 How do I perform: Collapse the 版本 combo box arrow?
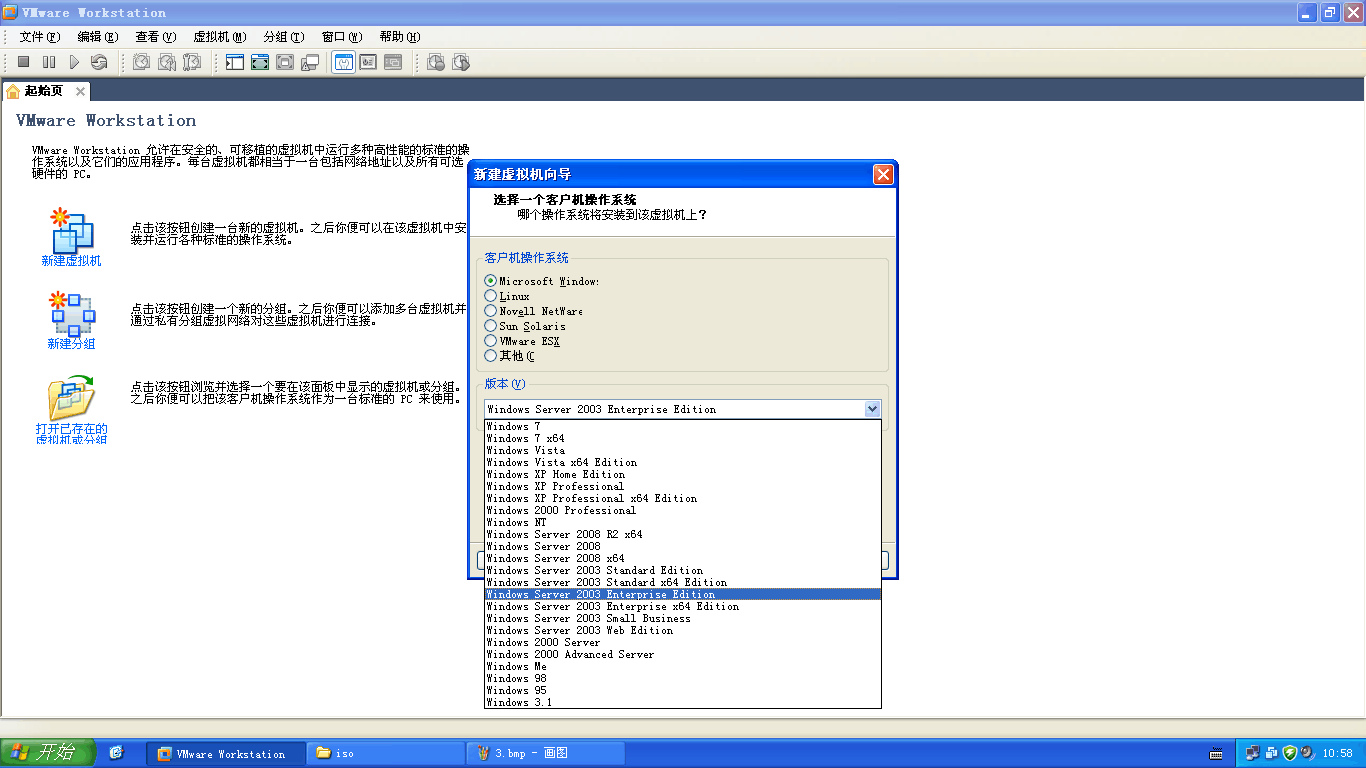[872, 409]
